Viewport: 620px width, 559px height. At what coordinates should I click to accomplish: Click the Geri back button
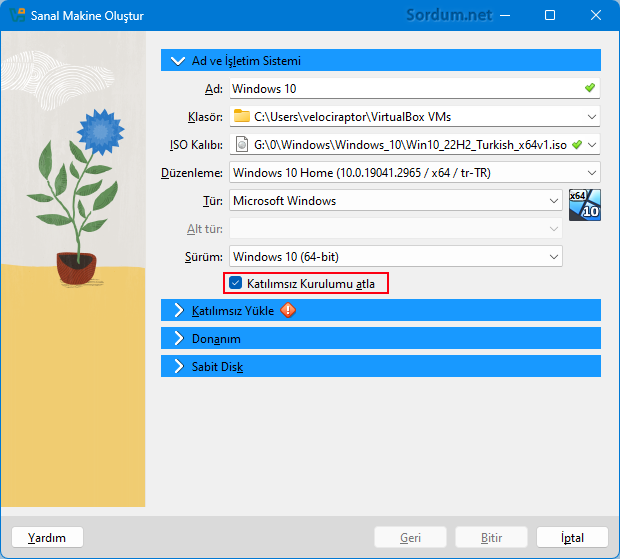tap(410, 537)
